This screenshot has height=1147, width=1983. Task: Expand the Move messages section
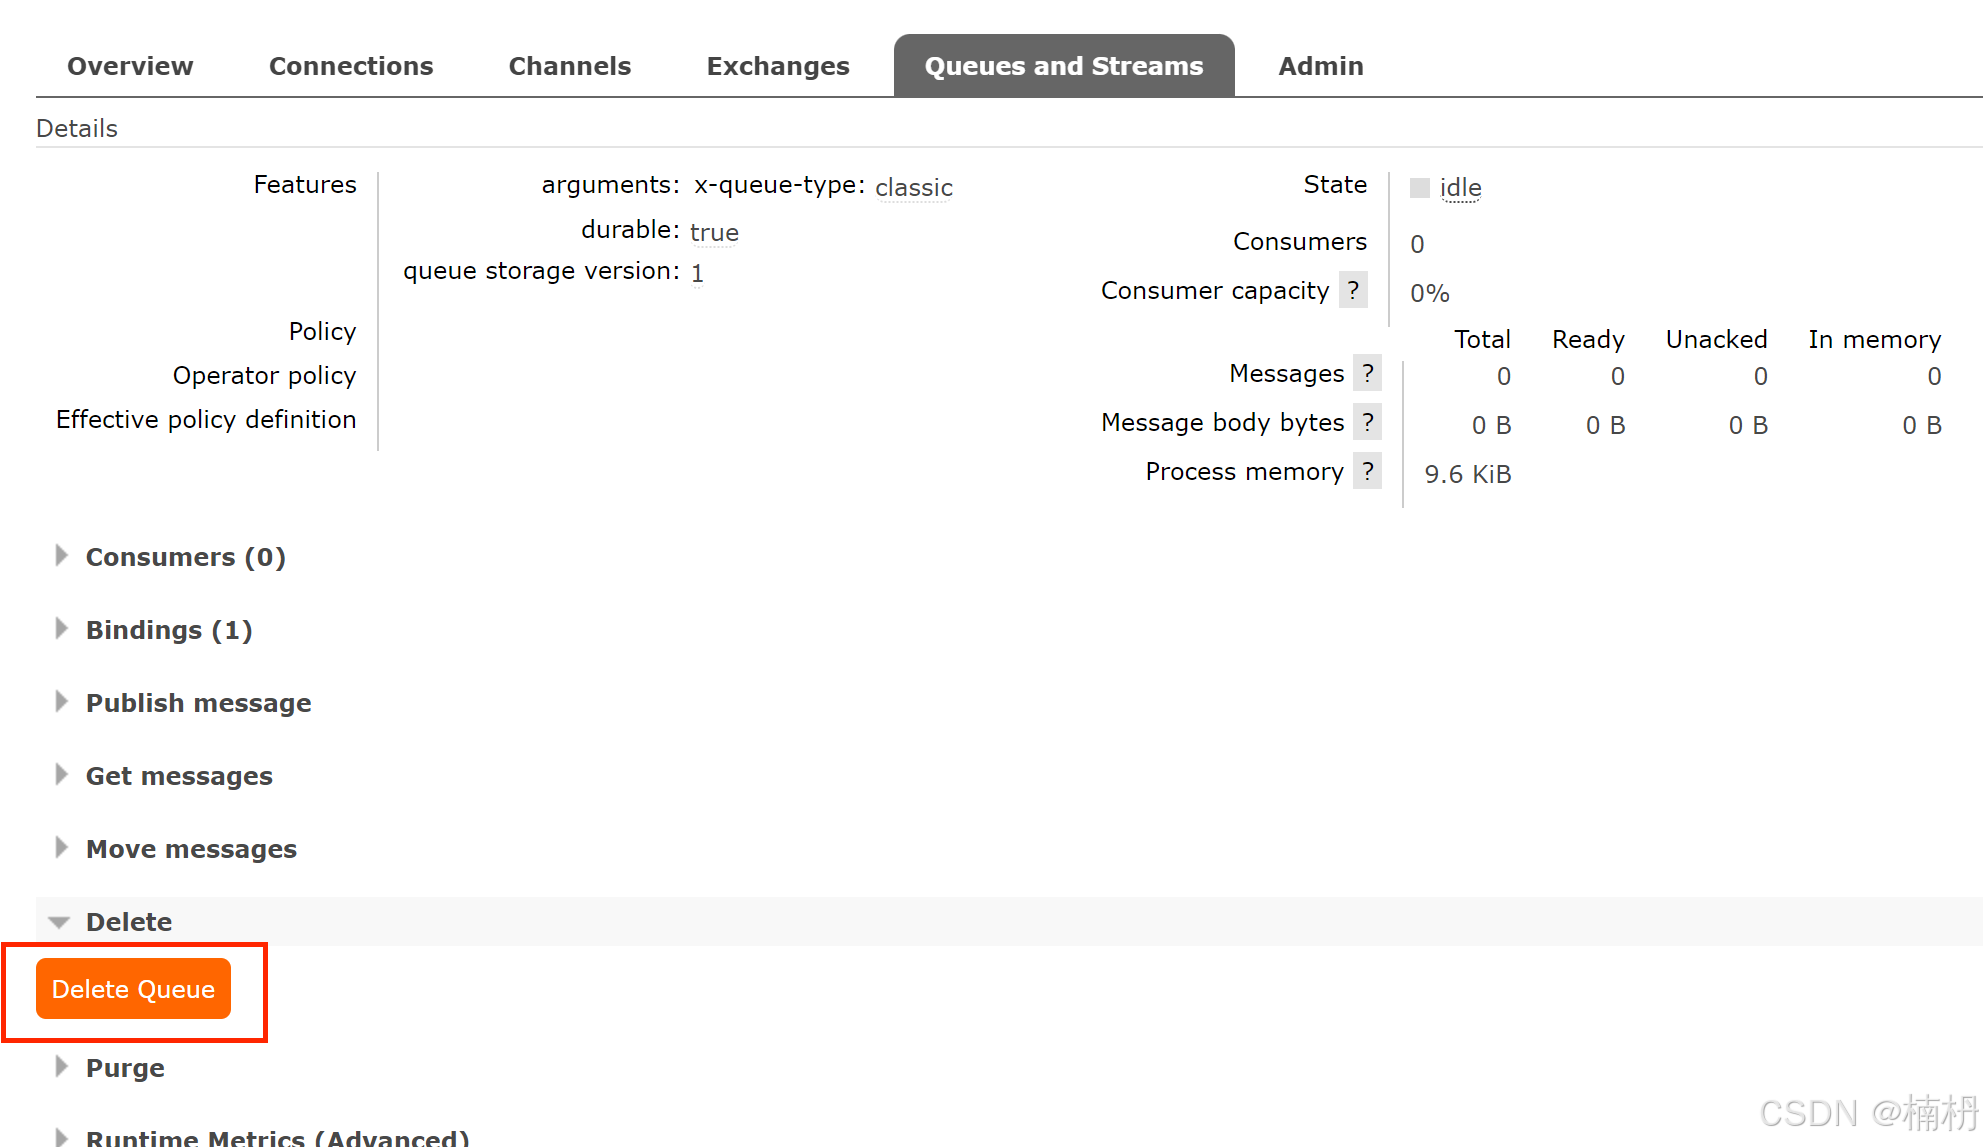tap(191, 849)
